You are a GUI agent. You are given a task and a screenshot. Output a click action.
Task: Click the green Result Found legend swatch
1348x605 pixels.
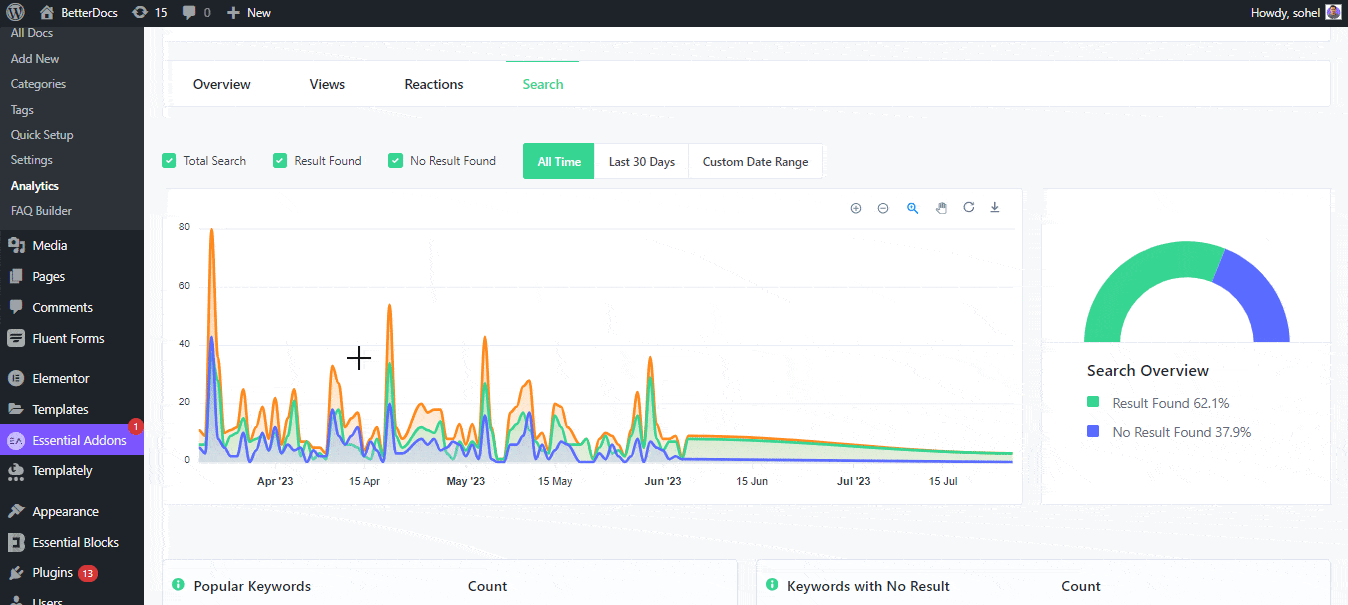coord(1094,403)
